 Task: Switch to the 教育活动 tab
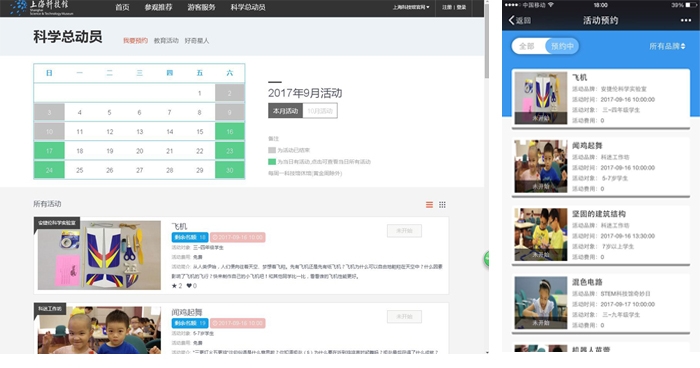click(x=166, y=41)
